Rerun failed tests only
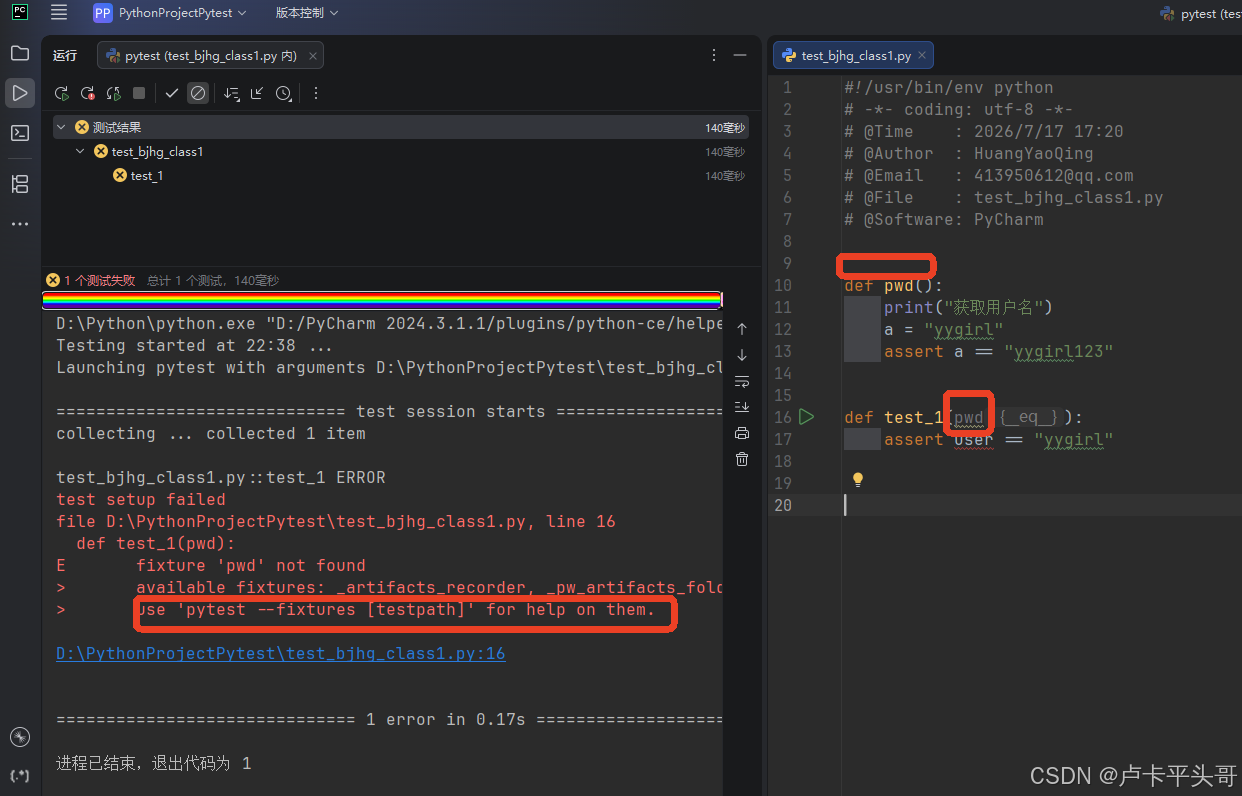1242x796 pixels. (x=88, y=93)
